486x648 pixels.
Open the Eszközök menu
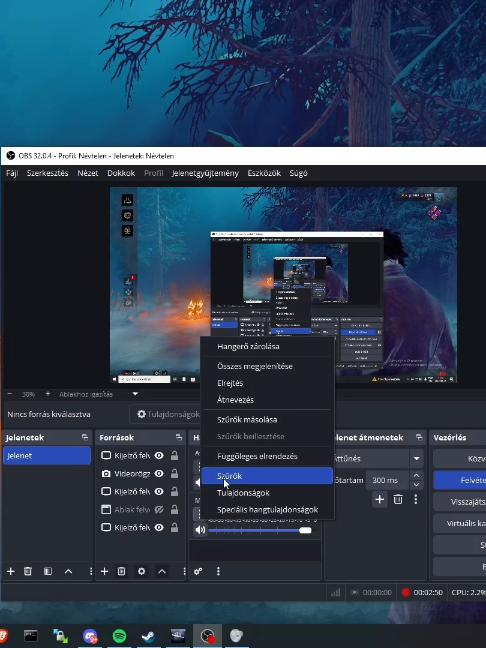tap(264, 173)
